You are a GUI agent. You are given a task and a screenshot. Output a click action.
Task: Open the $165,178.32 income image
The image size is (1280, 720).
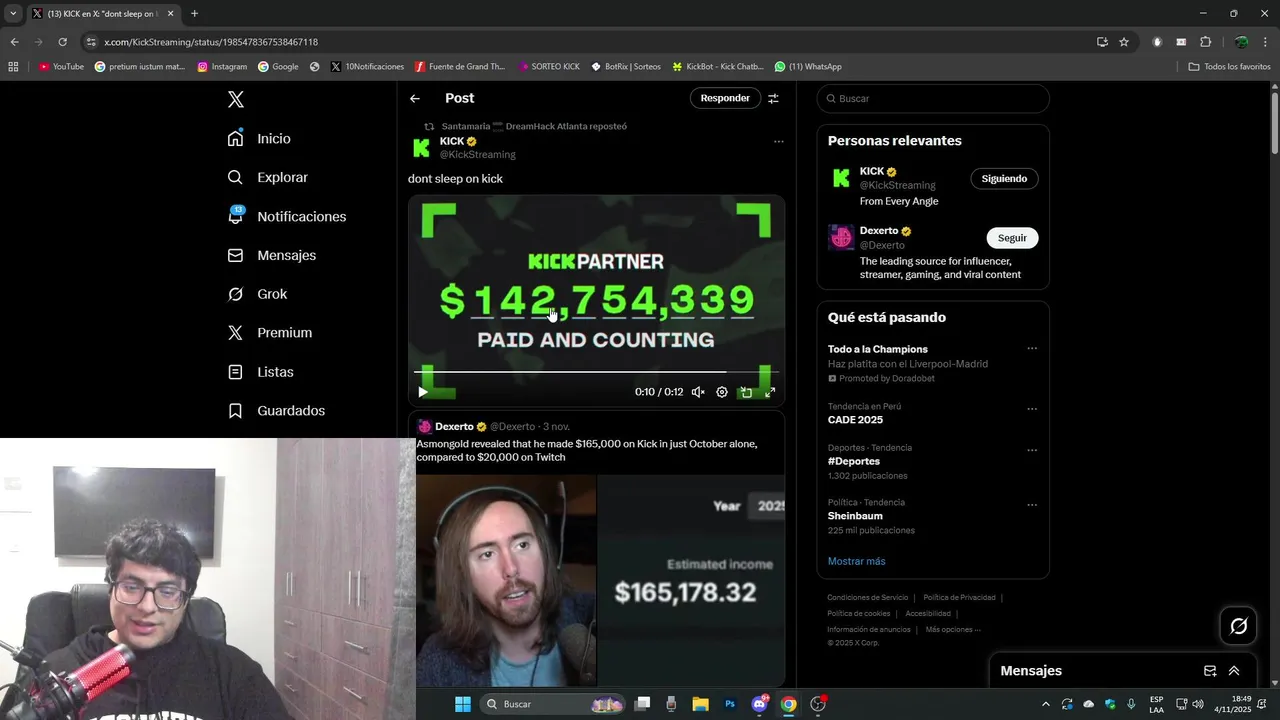(x=692, y=580)
